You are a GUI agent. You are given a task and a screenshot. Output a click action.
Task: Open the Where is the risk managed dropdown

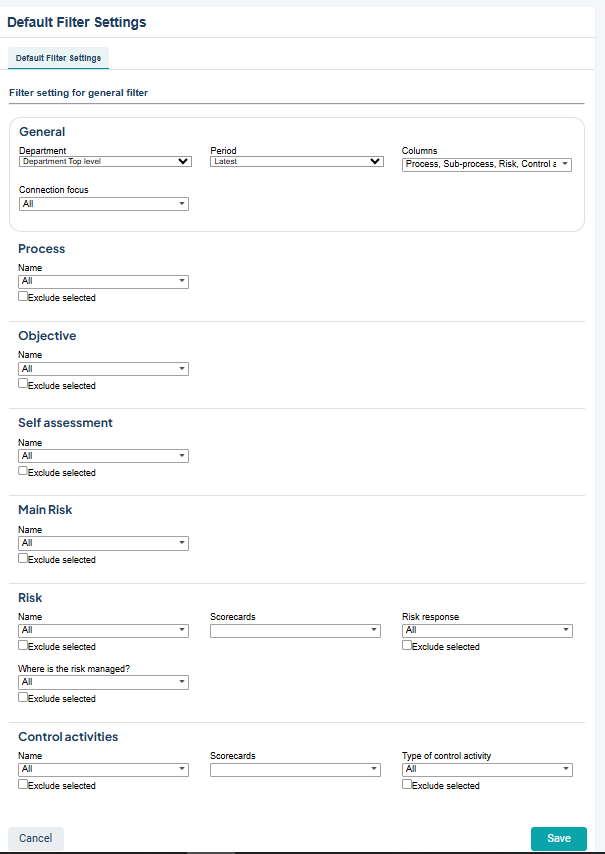104,682
